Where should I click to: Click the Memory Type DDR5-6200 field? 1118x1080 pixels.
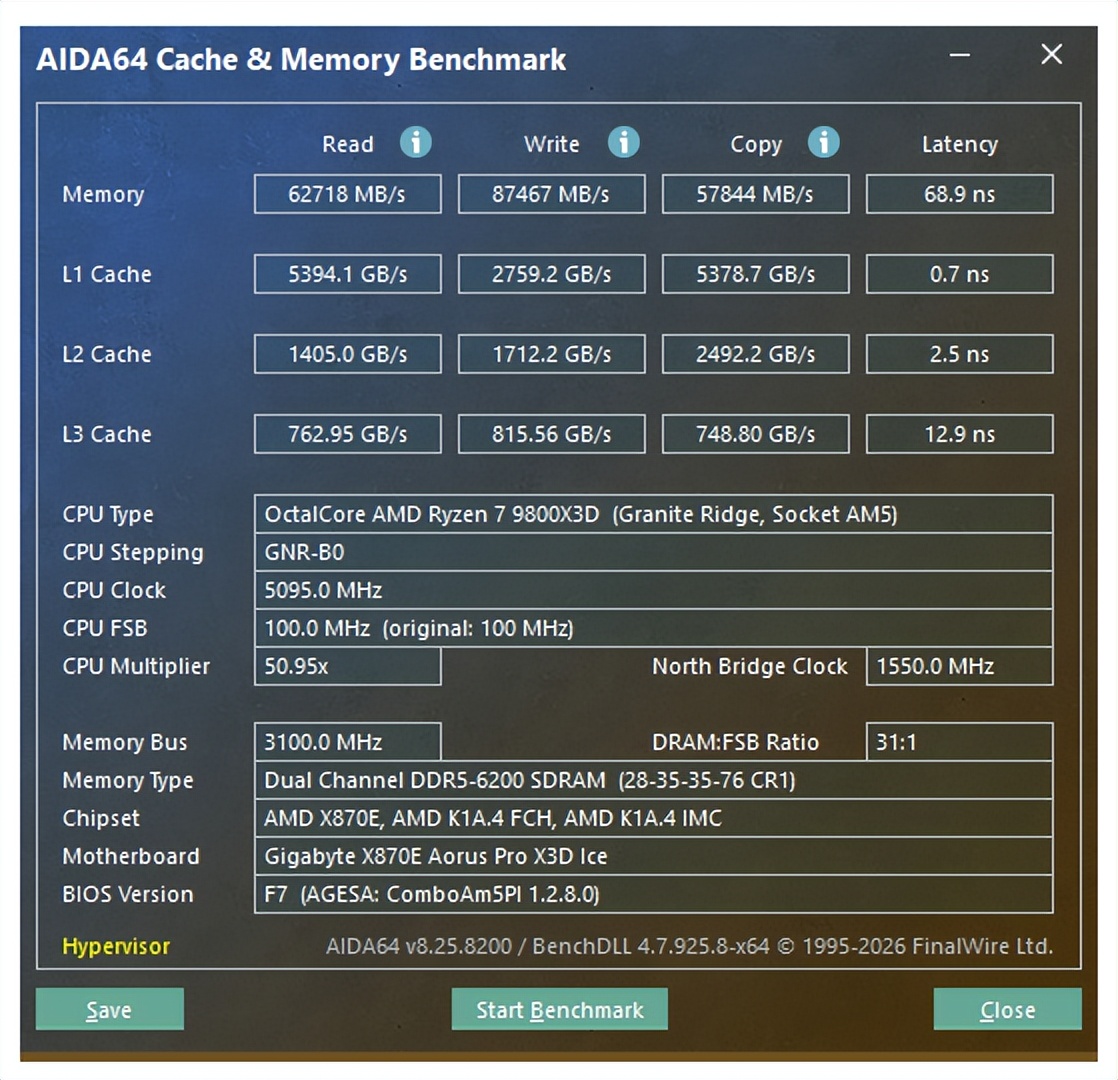[653, 780]
